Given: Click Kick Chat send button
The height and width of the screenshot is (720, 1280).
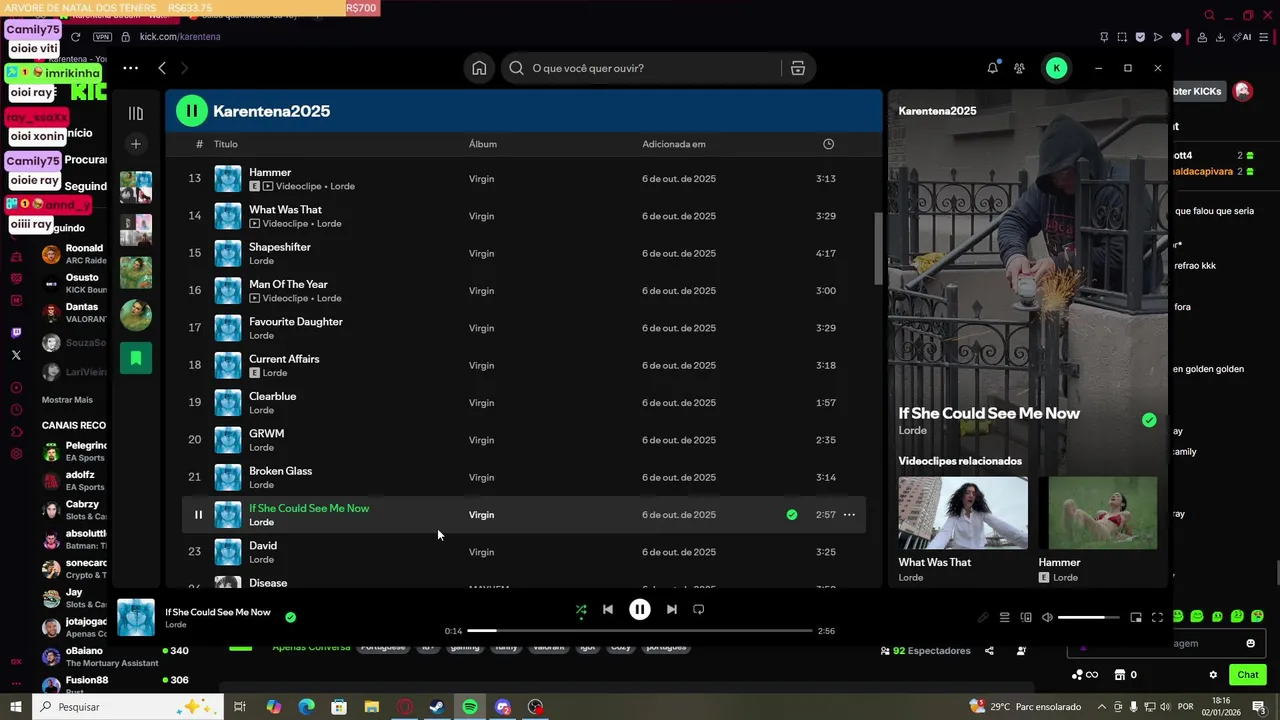Looking at the screenshot, I should click(1247, 675).
